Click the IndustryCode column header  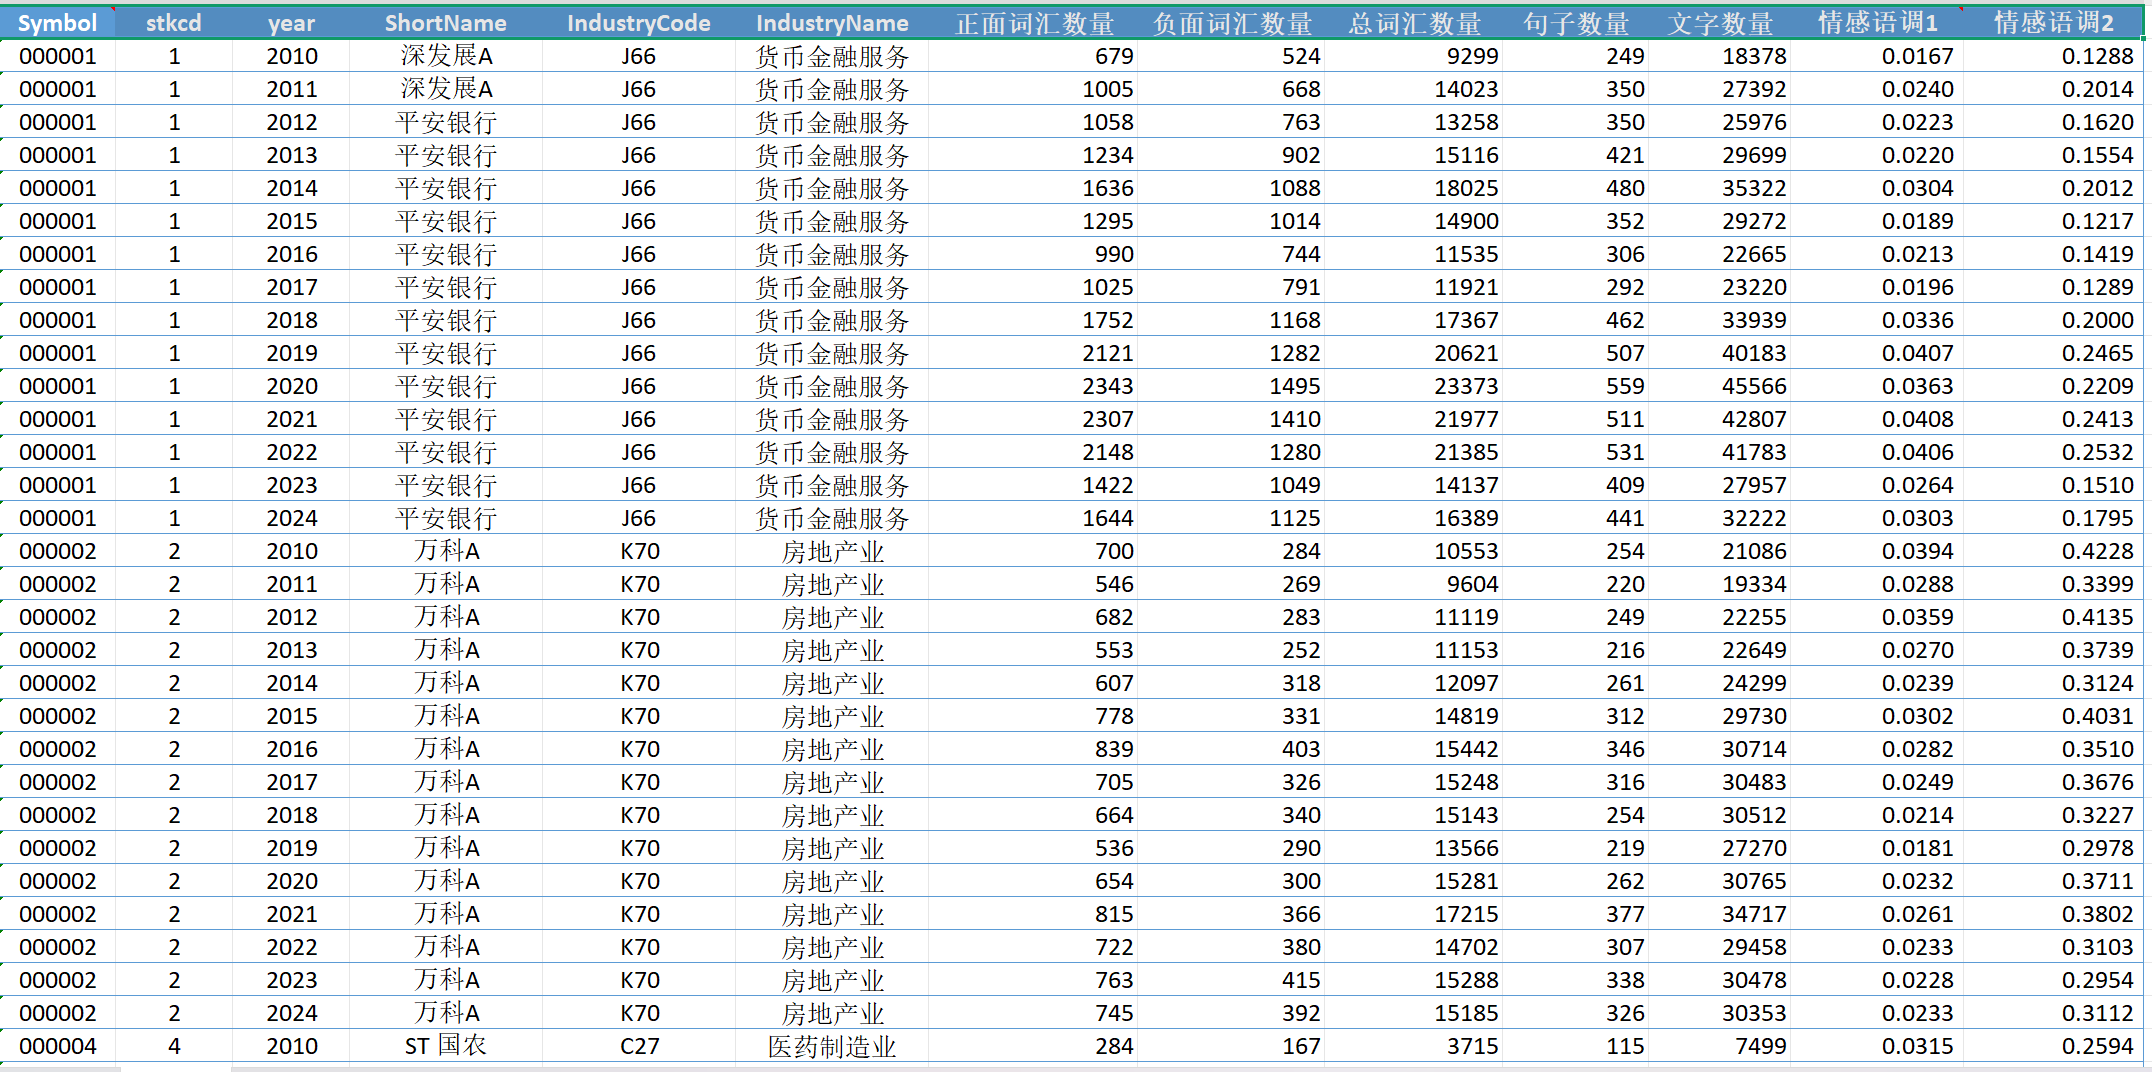[x=639, y=23]
